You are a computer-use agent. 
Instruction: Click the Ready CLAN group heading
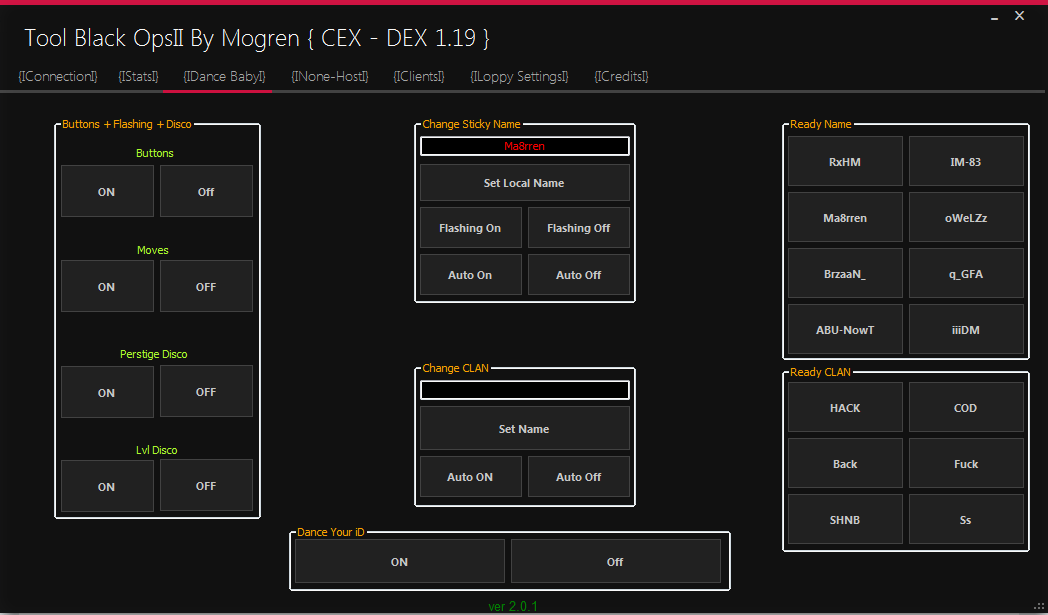click(820, 372)
